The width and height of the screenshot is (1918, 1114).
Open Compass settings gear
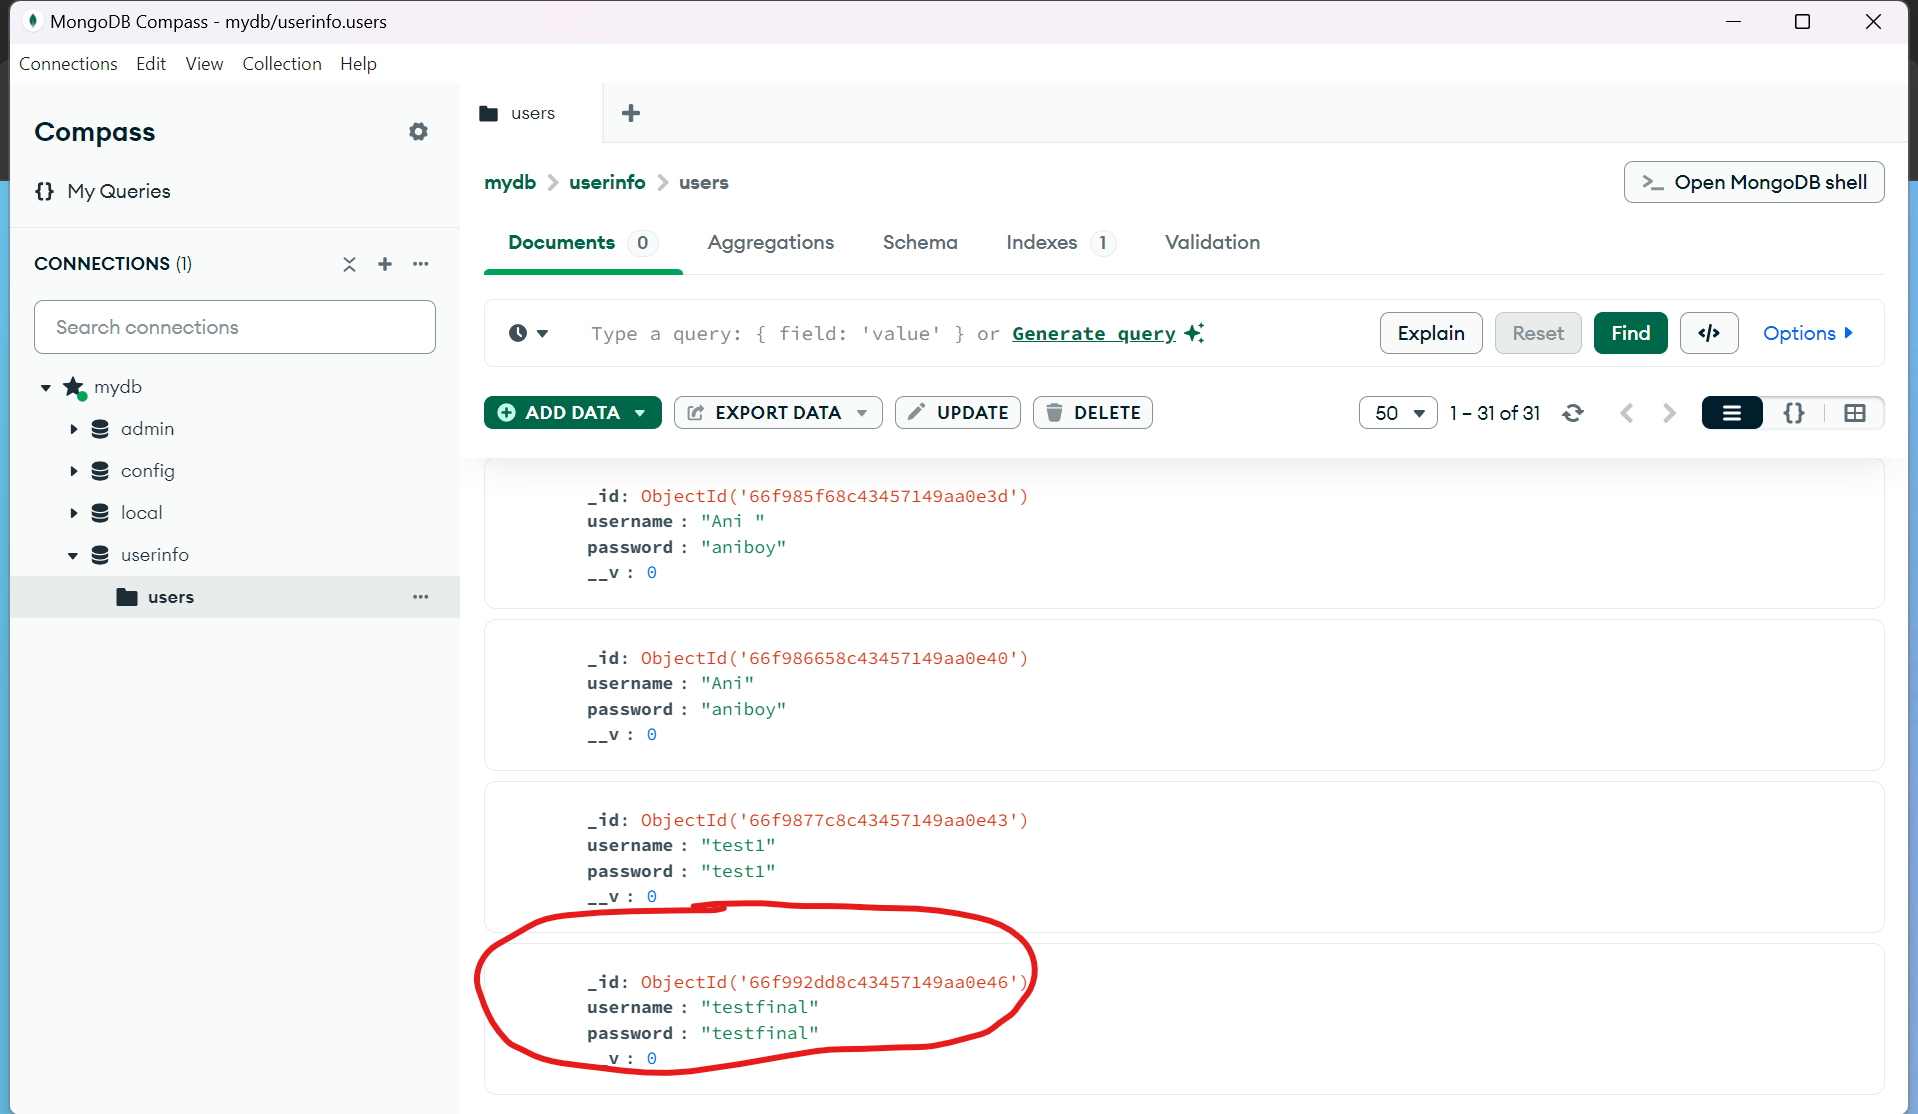coord(418,132)
